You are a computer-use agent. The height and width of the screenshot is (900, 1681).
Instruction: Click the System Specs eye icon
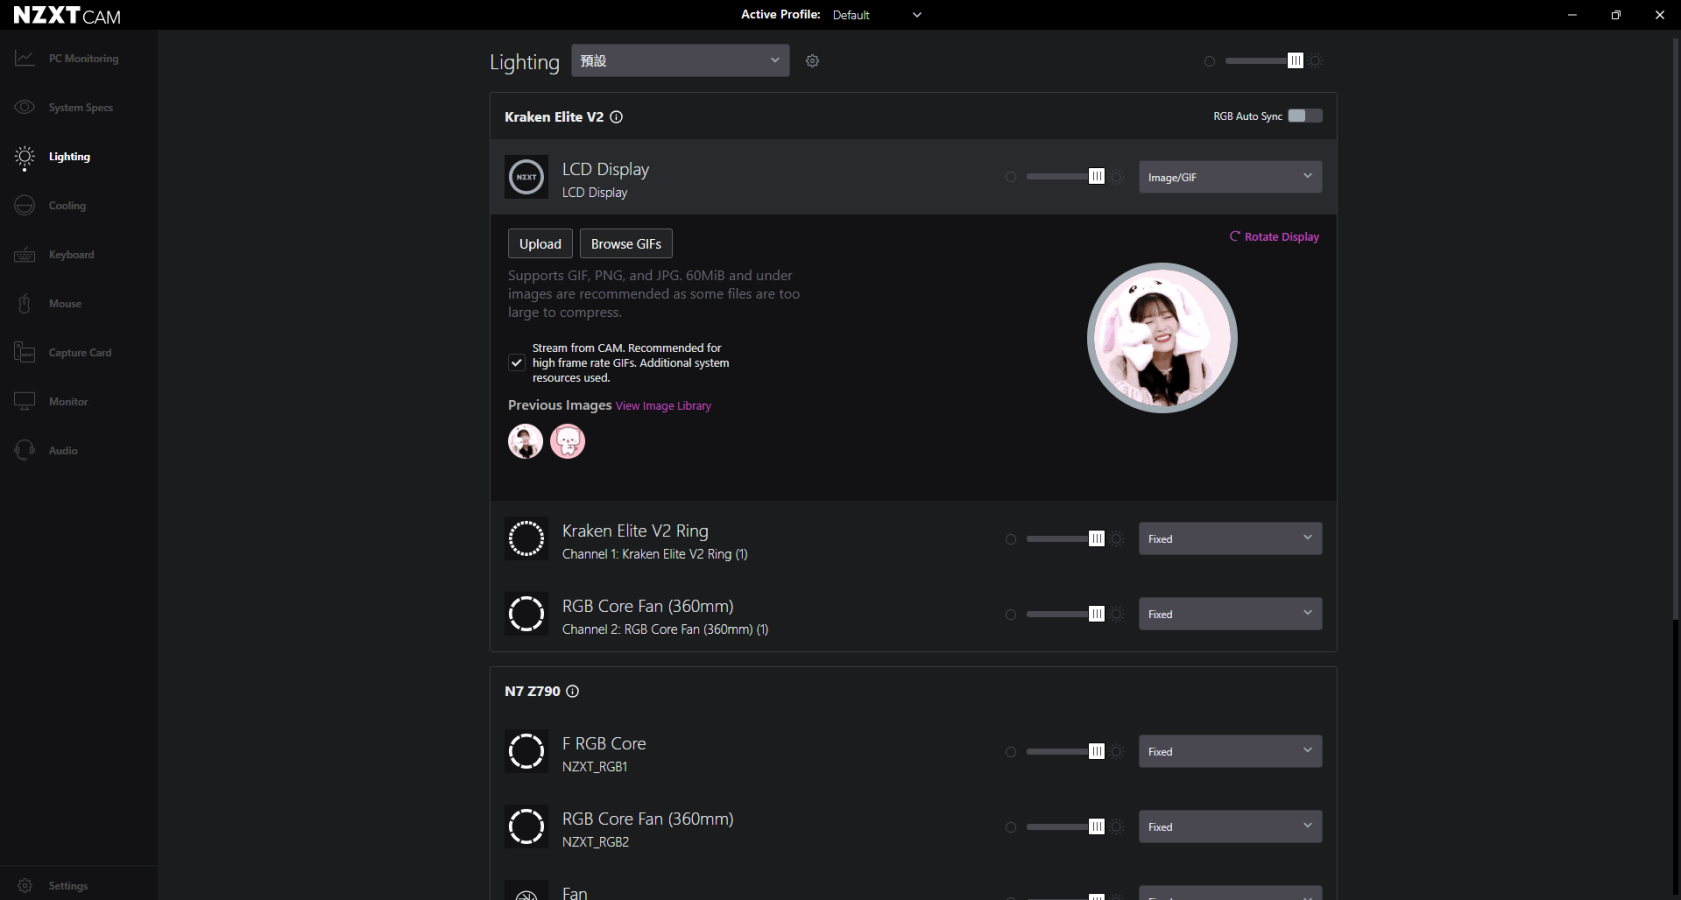click(x=25, y=108)
